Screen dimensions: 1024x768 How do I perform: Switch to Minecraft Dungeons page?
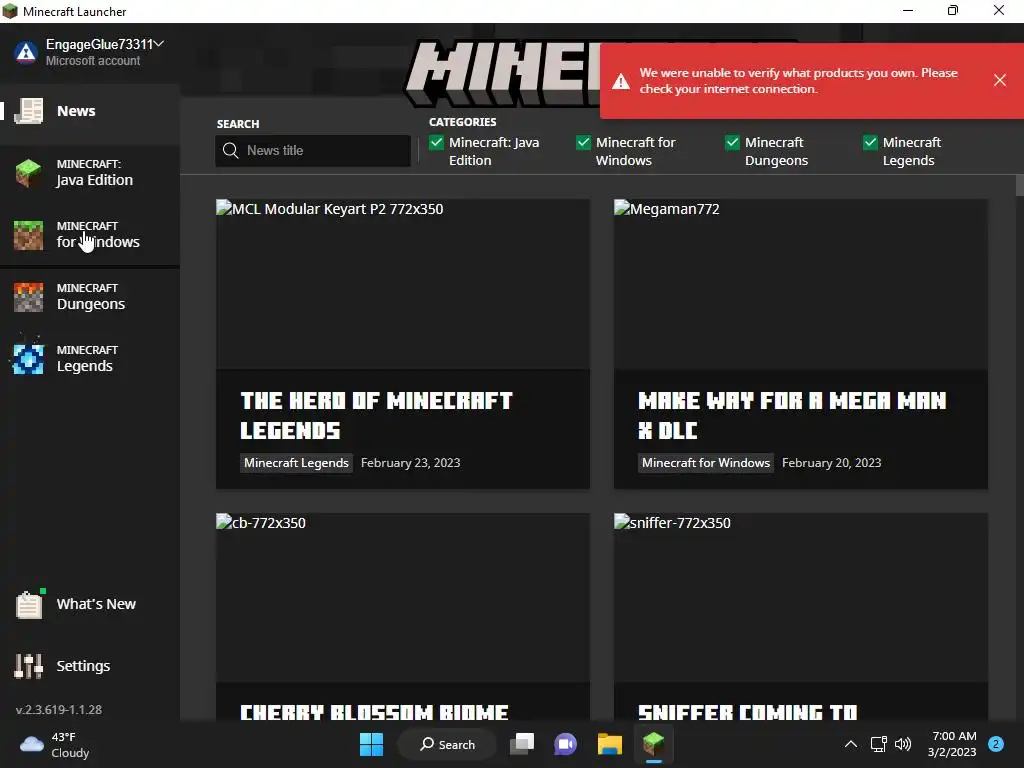tap(90, 297)
